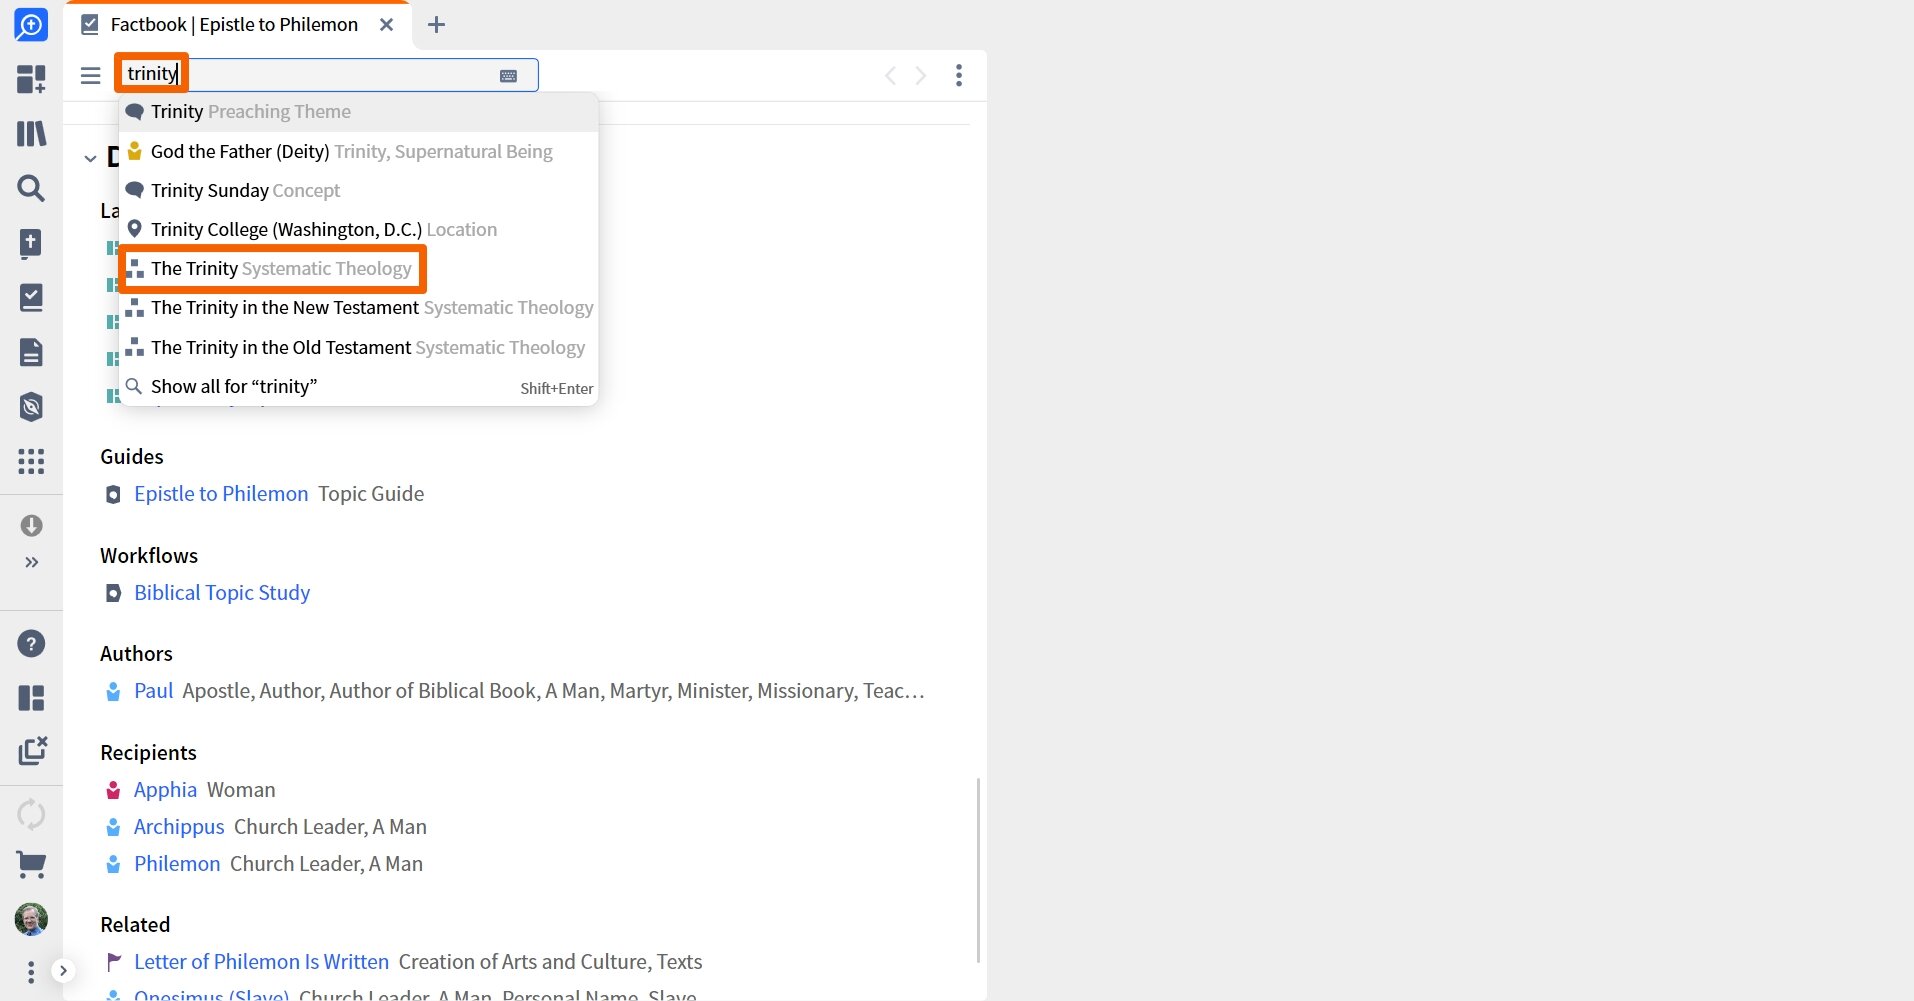Select God the Father (Deity) suggestion
1914x1001 pixels.
(x=358, y=151)
